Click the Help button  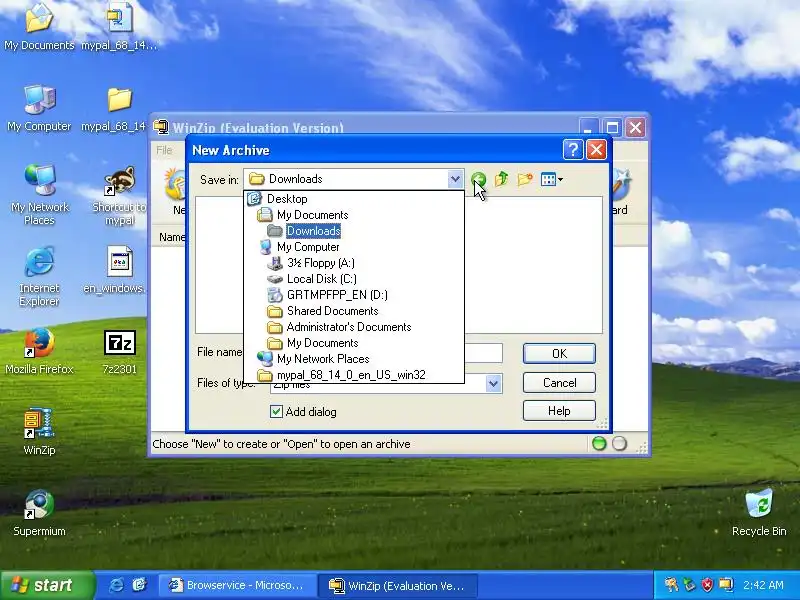[559, 411]
